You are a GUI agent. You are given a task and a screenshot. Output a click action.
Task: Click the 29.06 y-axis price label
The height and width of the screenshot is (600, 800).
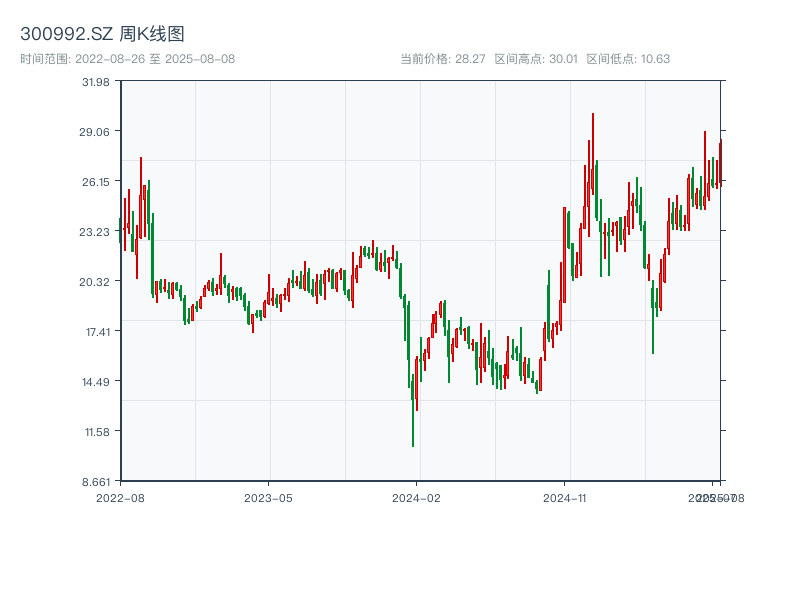click(96, 132)
